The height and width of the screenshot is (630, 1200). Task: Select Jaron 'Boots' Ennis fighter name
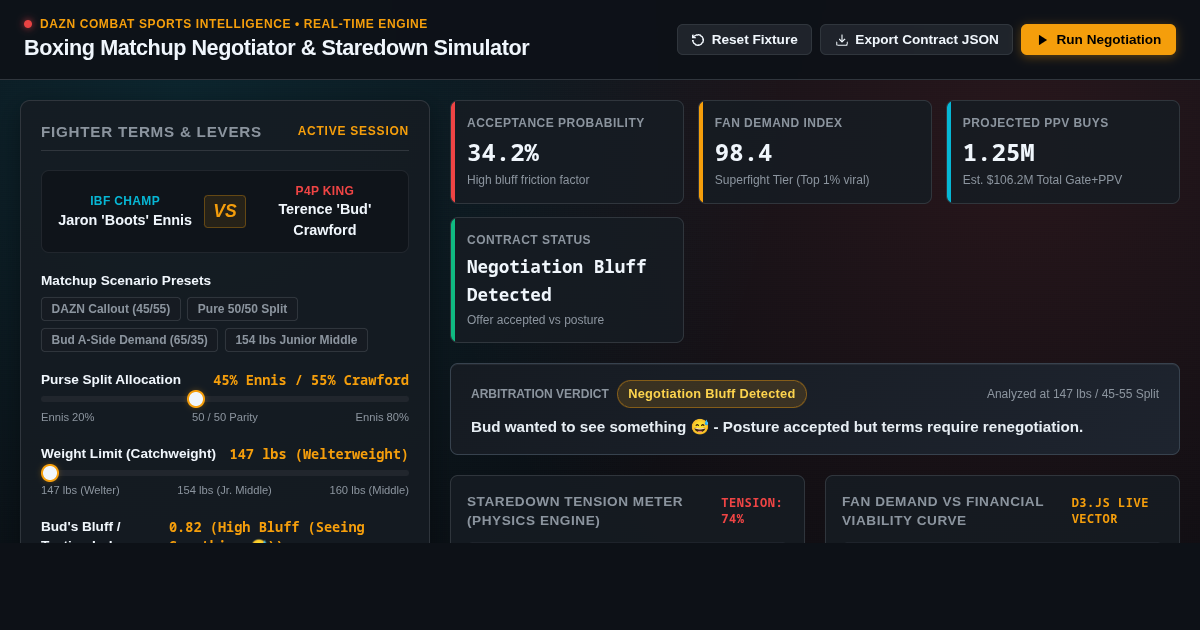[x=125, y=220]
